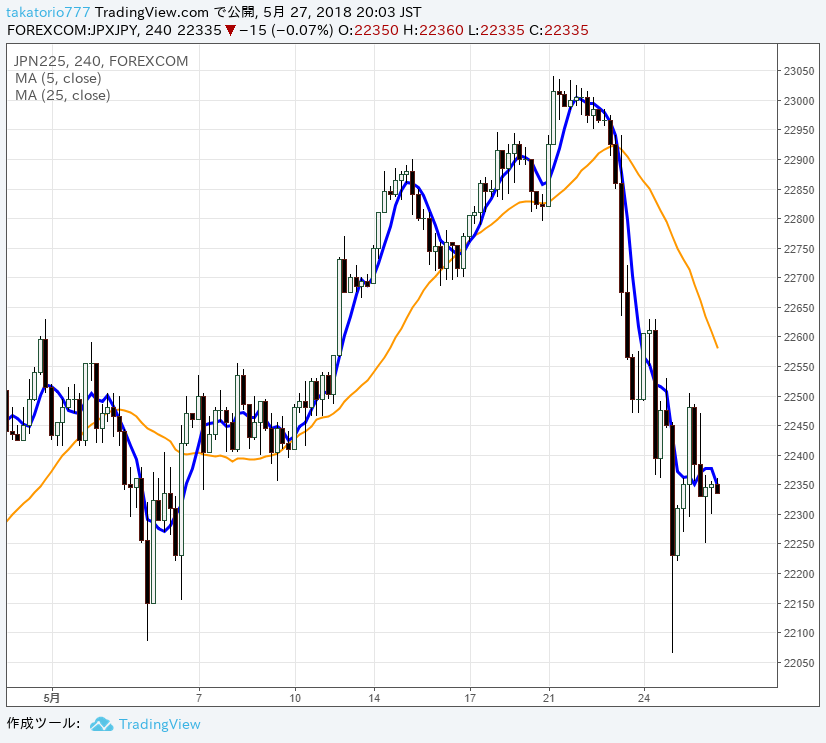The image size is (826, 743).
Task: Select the MA (5, close) indicator label
Action: click(58, 78)
